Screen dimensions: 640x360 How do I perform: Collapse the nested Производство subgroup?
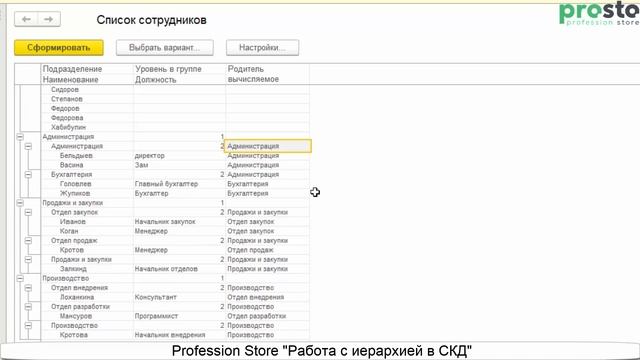click(x=28, y=325)
